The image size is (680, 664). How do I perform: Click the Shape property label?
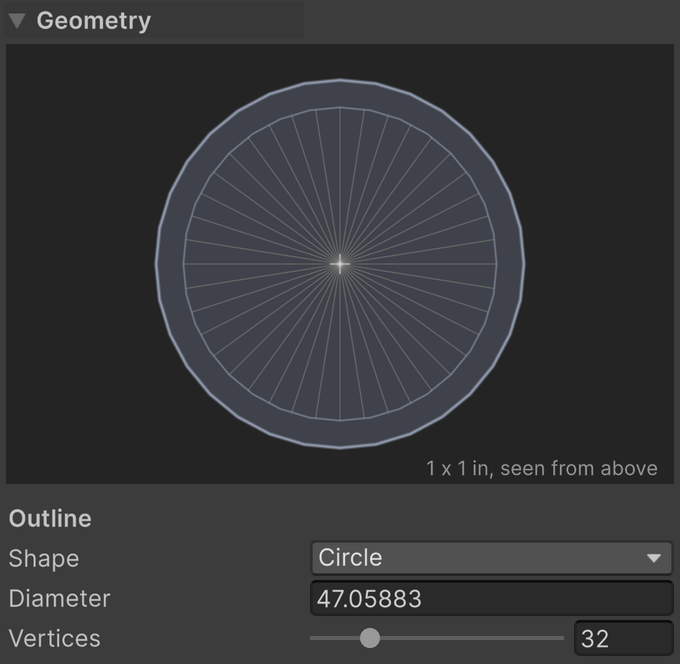click(44, 558)
